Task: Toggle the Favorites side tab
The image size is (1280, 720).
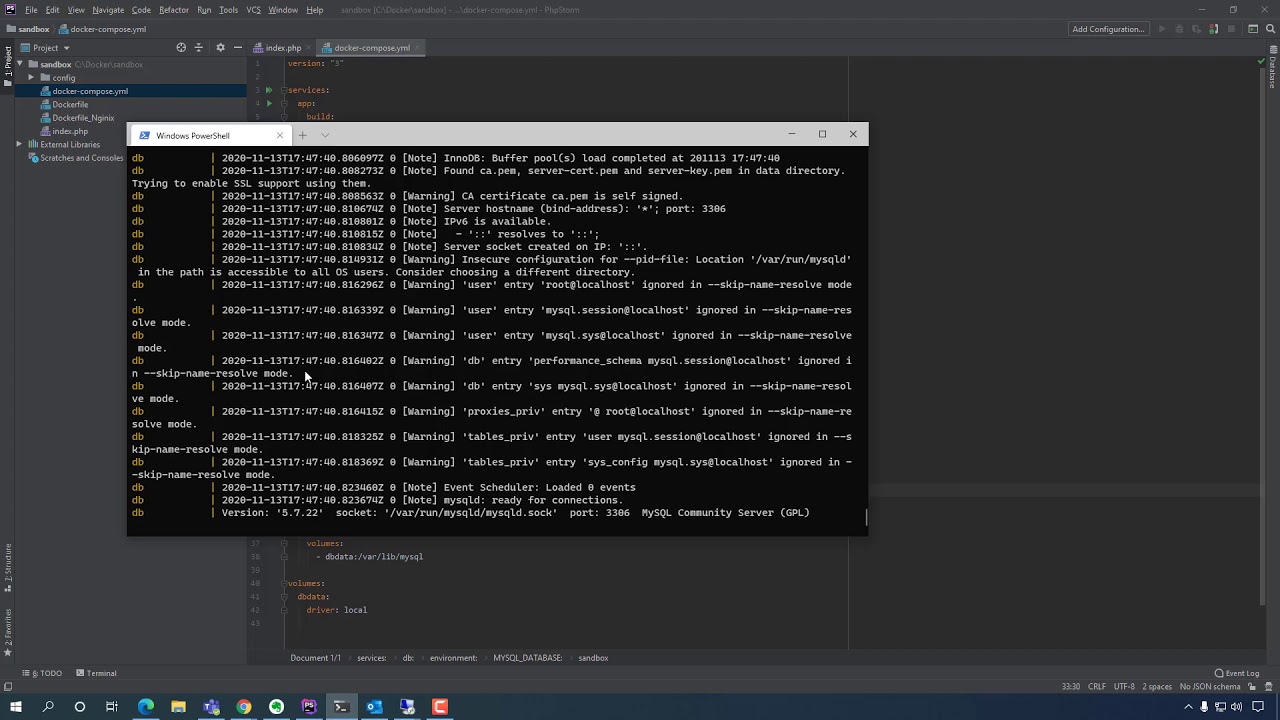Action: [7, 632]
